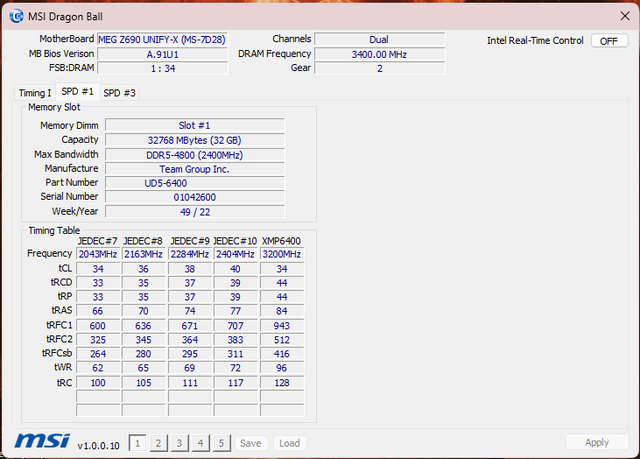640x459 pixels.
Task: Switch to the Timing I tab
Action: pyautogui.click(x=35, y=93)
